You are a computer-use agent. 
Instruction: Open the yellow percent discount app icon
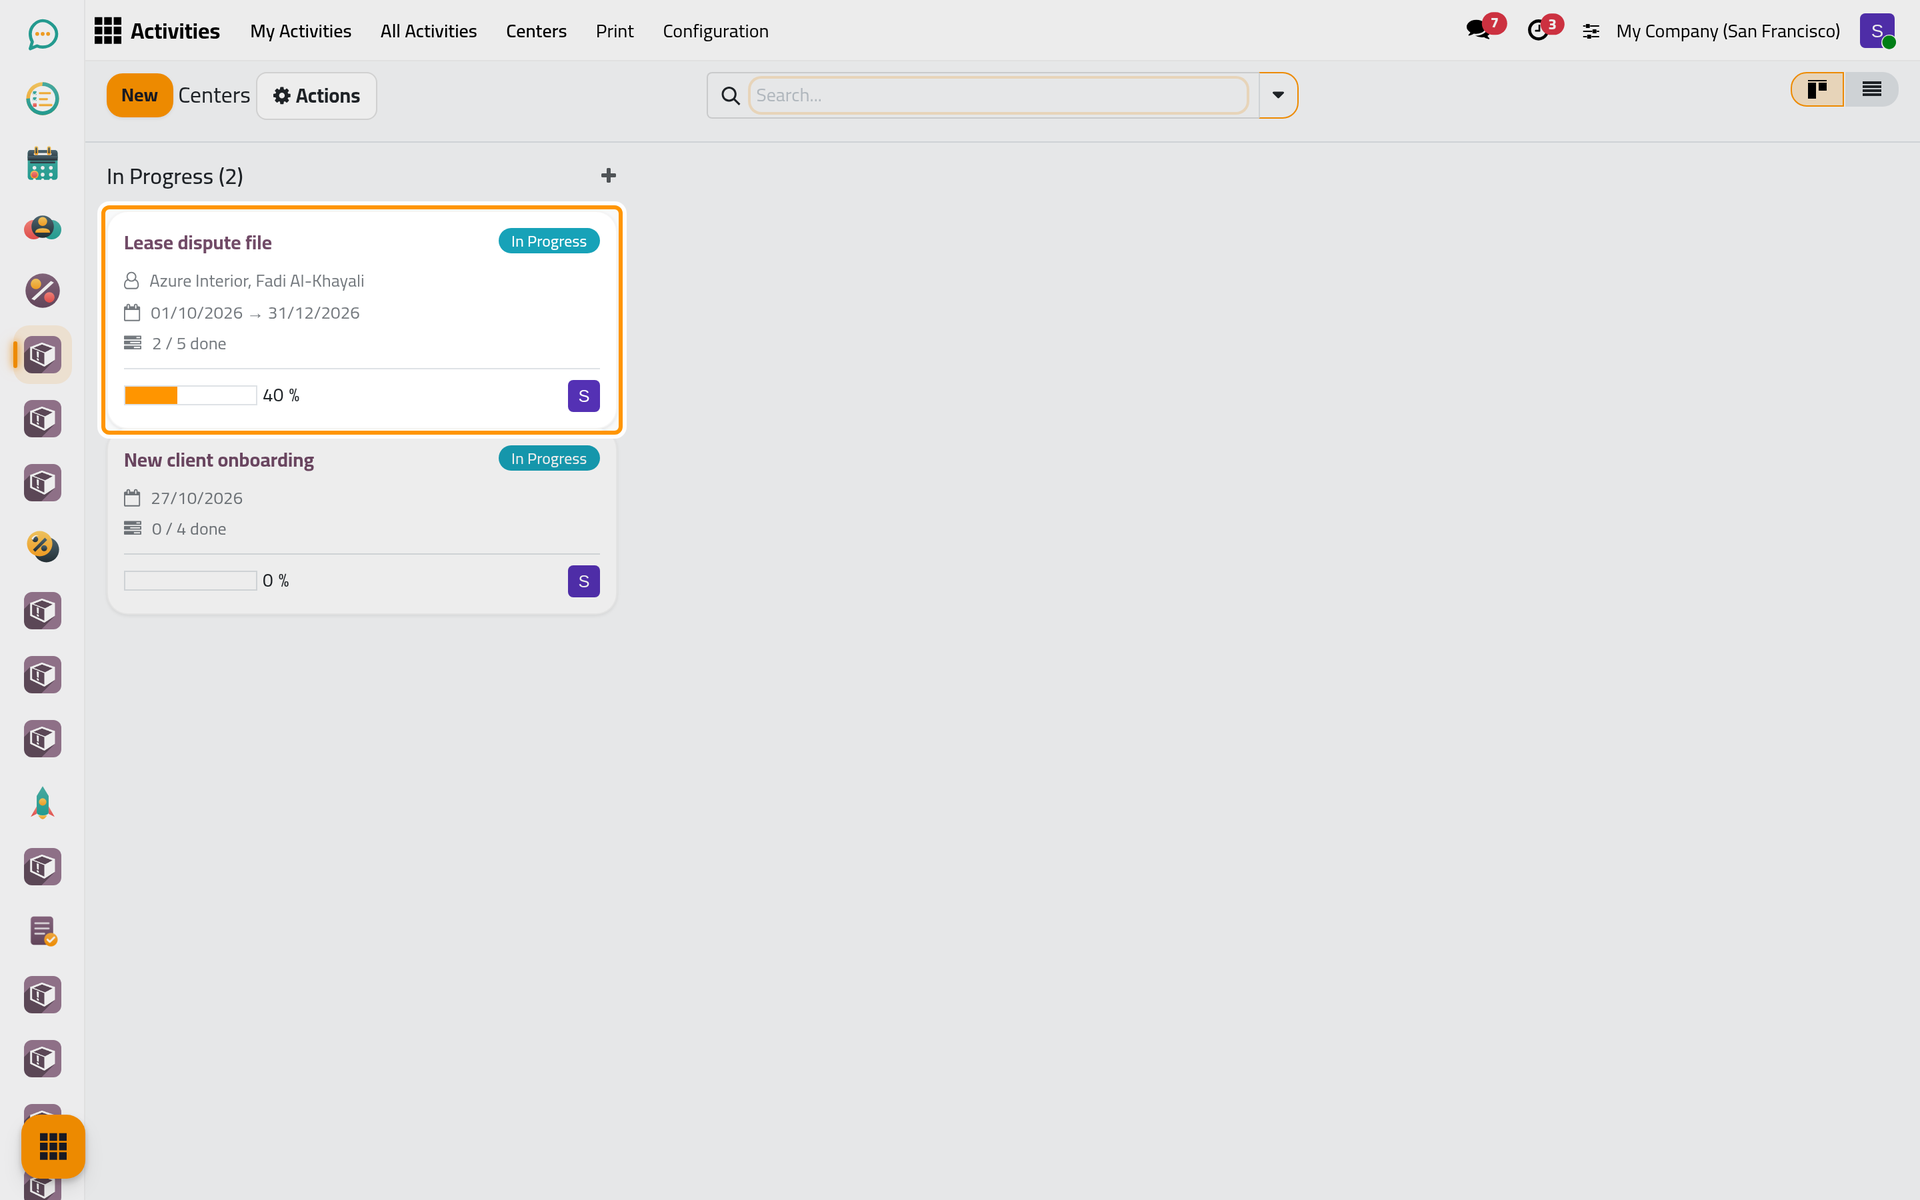[x=42, y=547]
